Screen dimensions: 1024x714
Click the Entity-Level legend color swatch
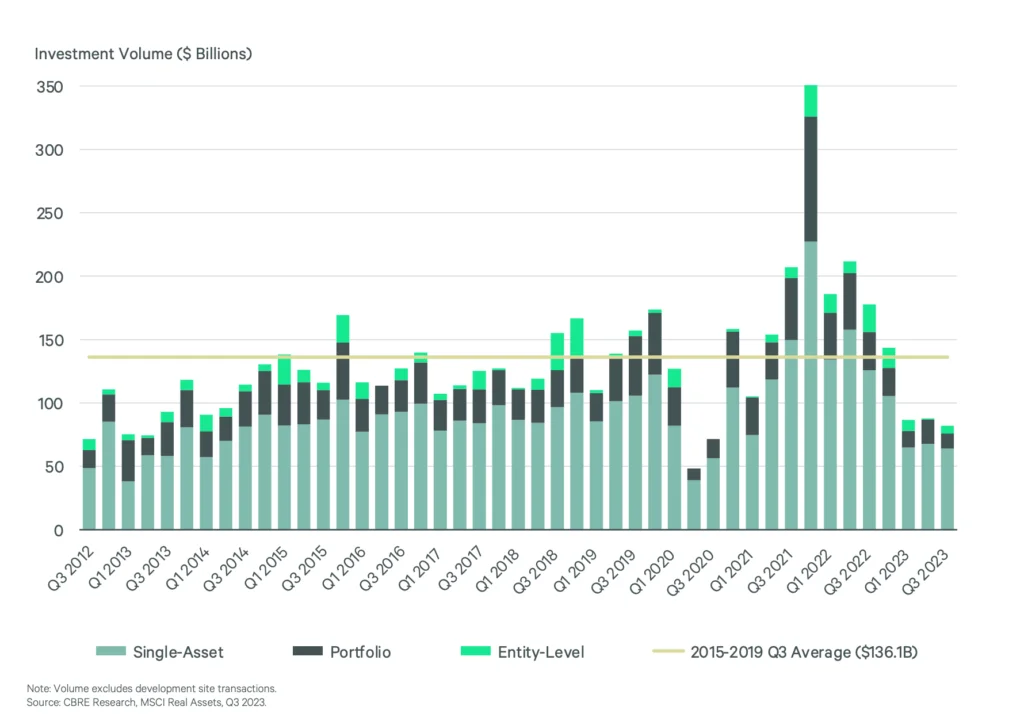[x=475, y=651]
